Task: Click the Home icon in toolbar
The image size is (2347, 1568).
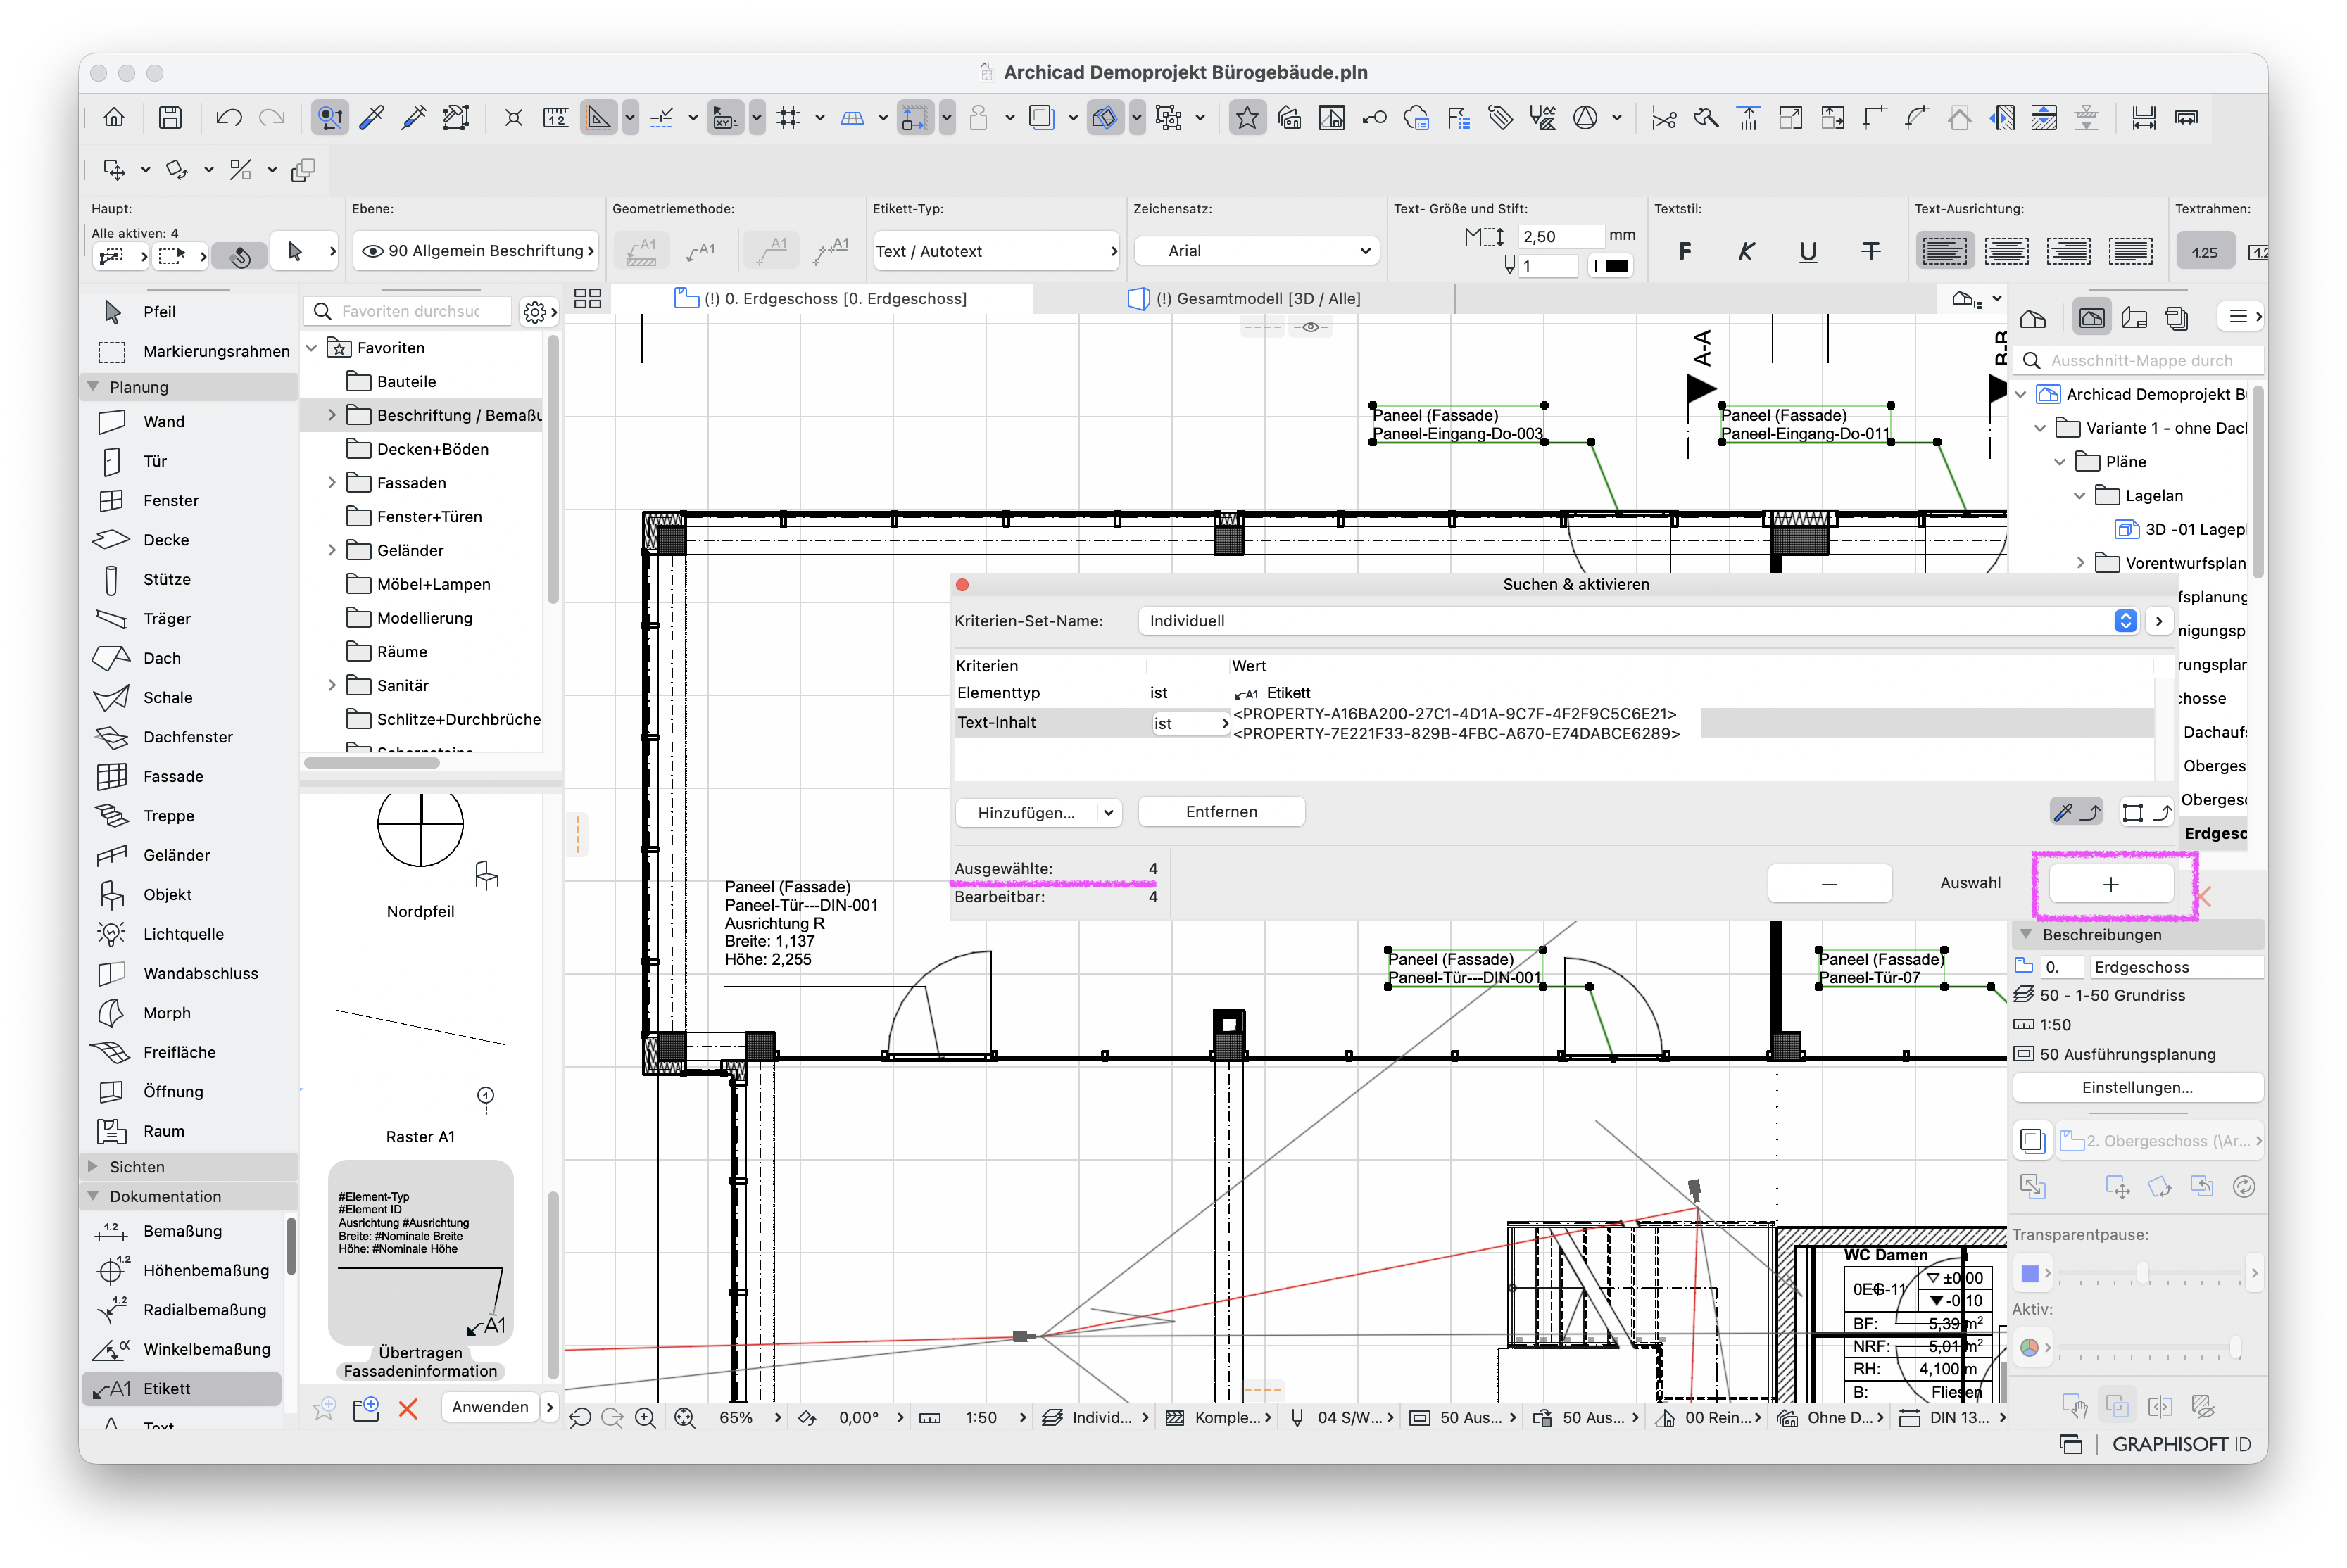Action: (114, 118)
